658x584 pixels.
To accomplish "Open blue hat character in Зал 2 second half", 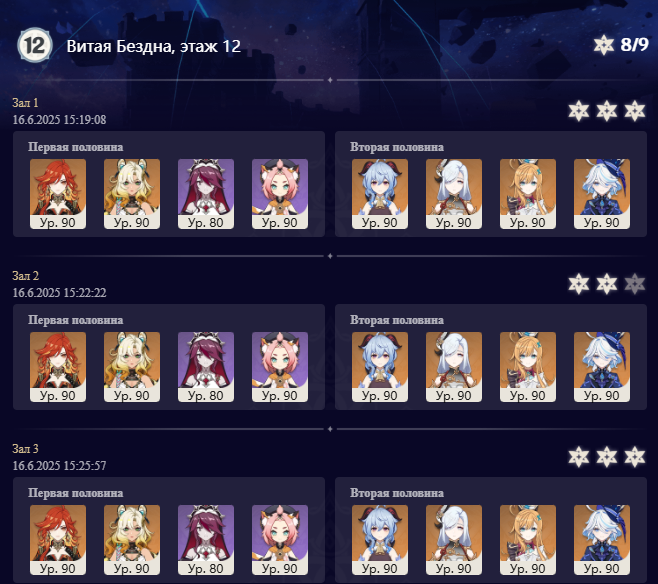I will [x=602, y=367].
